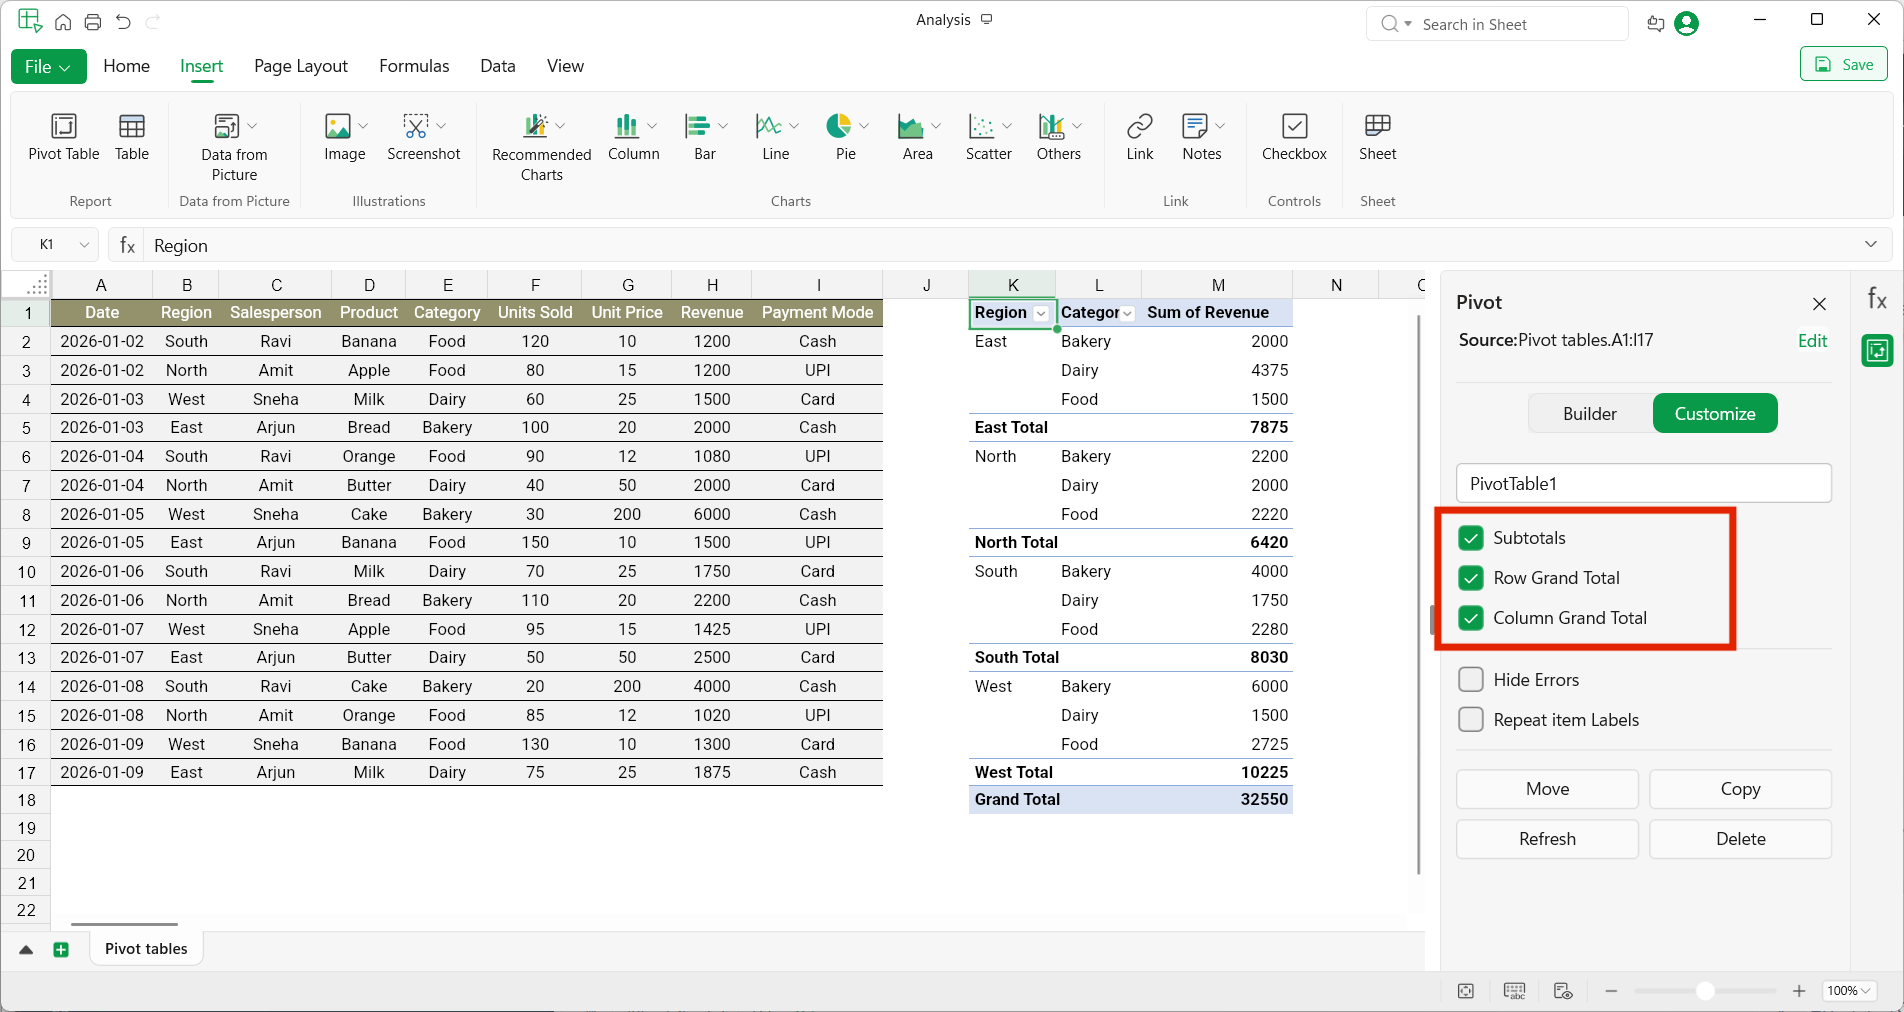
Task: Click the PivotTable1 name field
Action: pos(1643,484)
